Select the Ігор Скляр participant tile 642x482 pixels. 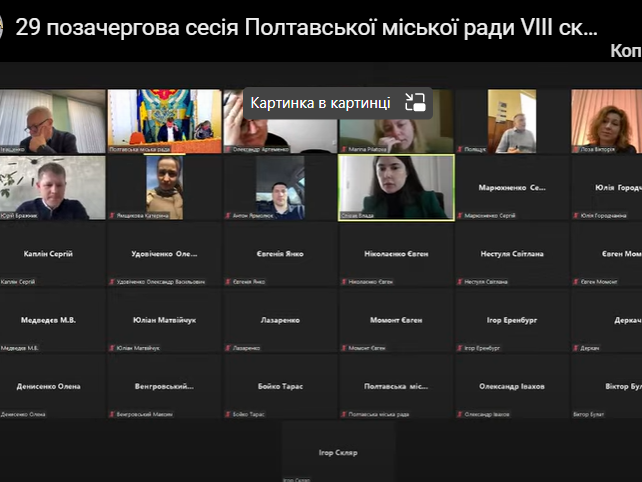[x=338, y=453]
